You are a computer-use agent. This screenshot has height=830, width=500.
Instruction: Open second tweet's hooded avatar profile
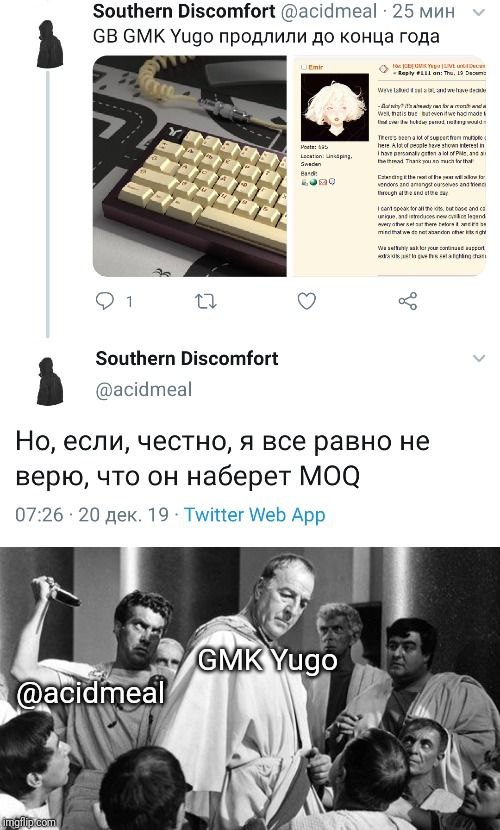click(50, 381)
